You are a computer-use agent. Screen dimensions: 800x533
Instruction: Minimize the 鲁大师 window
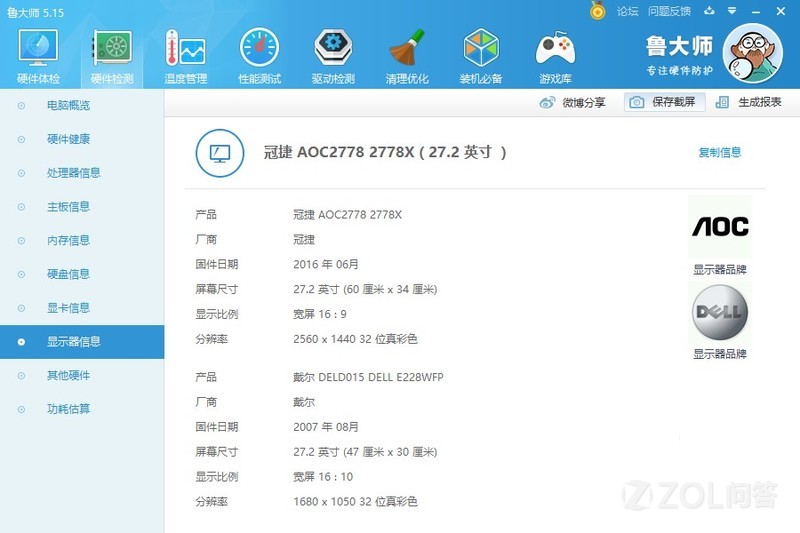[x=756, y=12]
